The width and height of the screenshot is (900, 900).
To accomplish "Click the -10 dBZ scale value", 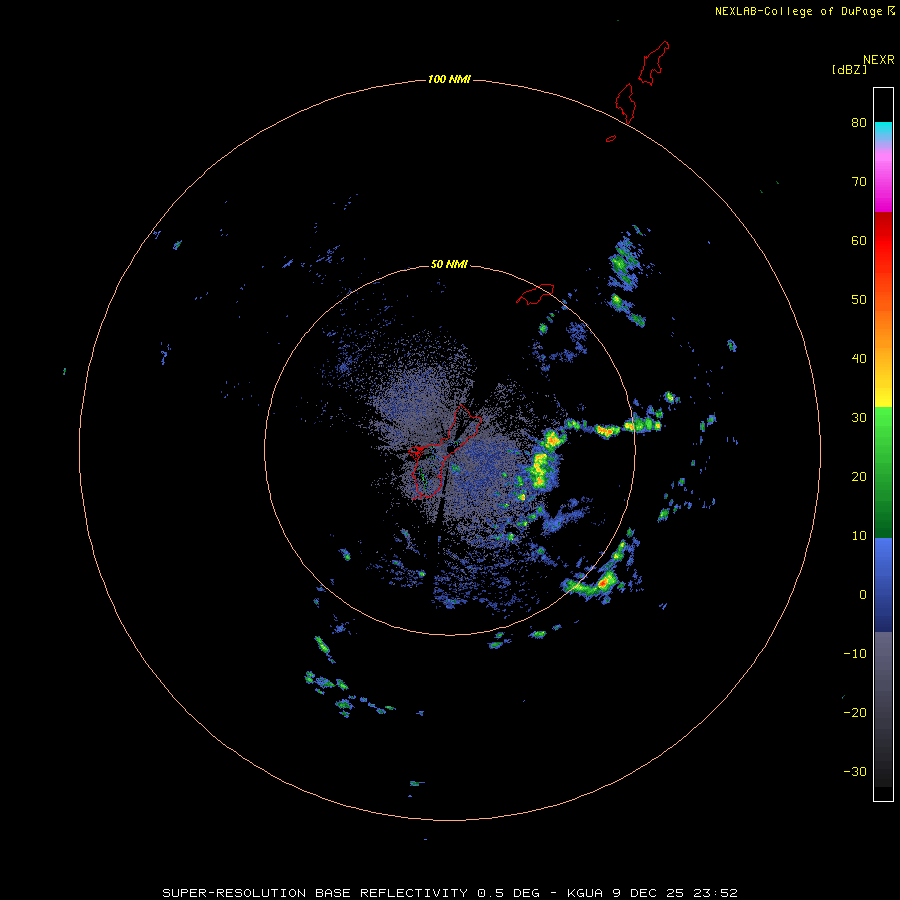I will [855, 653].
